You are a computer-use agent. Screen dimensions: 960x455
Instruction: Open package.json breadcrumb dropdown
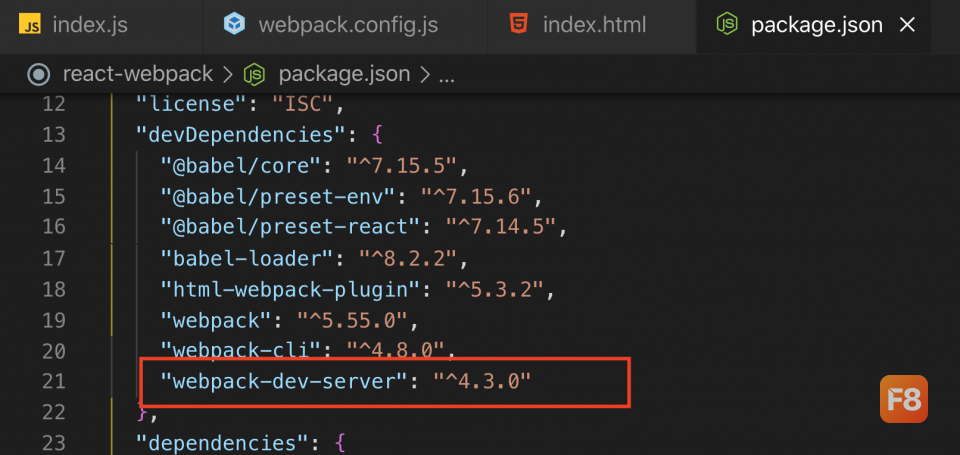(x=344, y=75)
